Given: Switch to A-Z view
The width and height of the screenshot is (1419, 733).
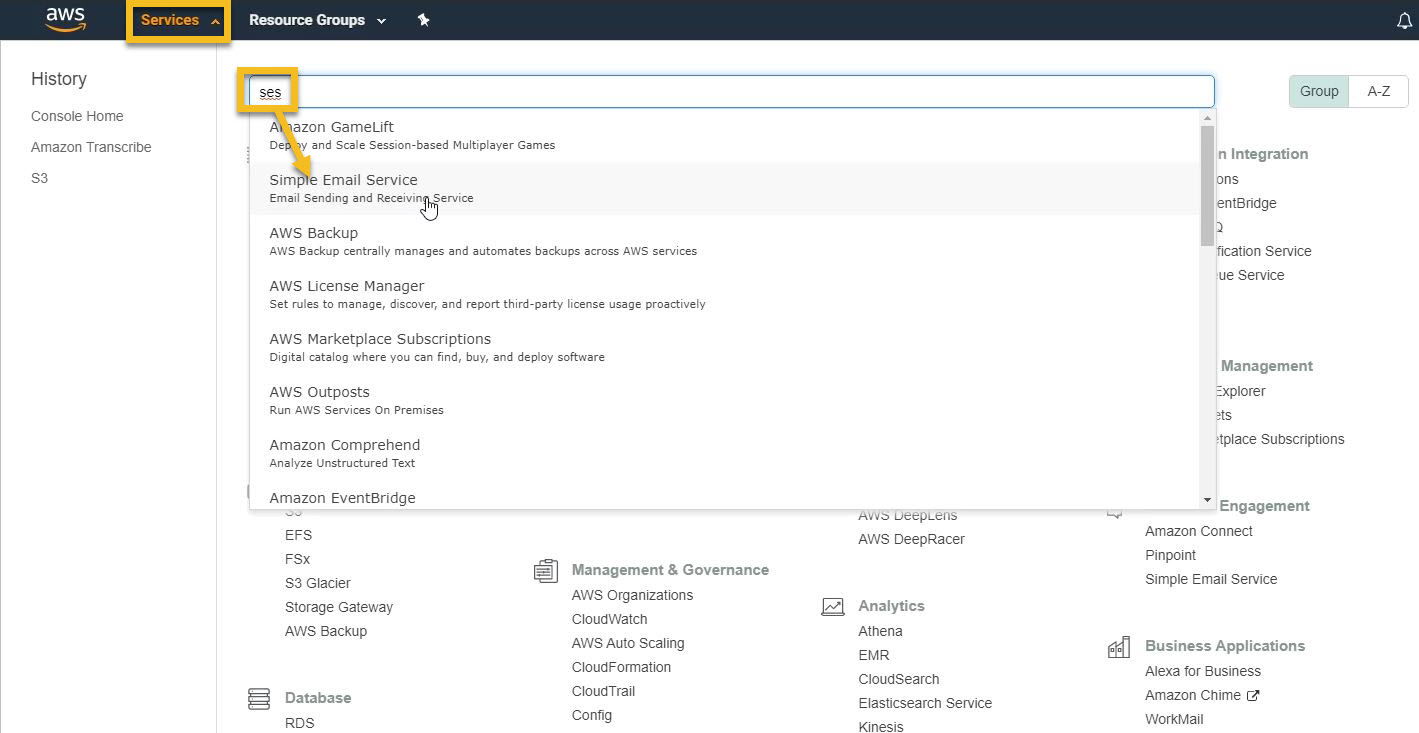Looking at the screenshot, I should (1379, 91).
